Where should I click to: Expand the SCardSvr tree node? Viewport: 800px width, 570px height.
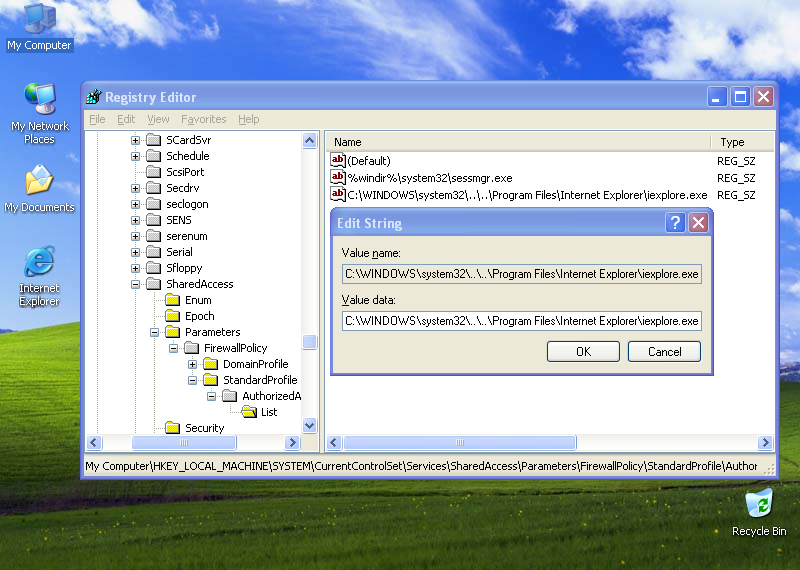pyautogui.click(x=135, y=140)
